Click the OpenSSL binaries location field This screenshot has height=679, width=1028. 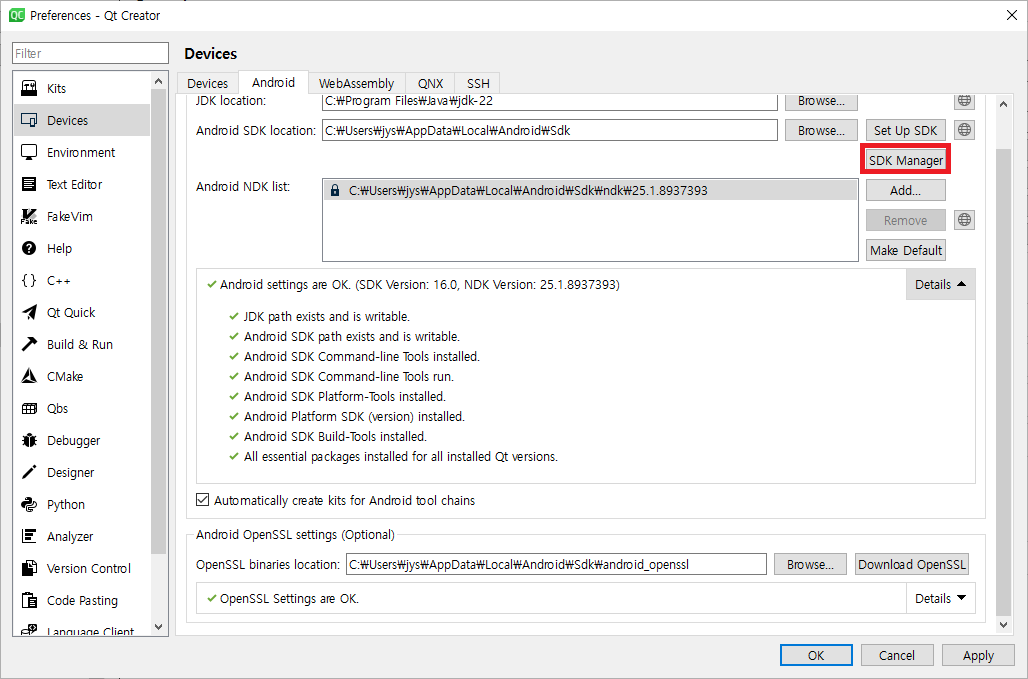(x=556, y=564)
